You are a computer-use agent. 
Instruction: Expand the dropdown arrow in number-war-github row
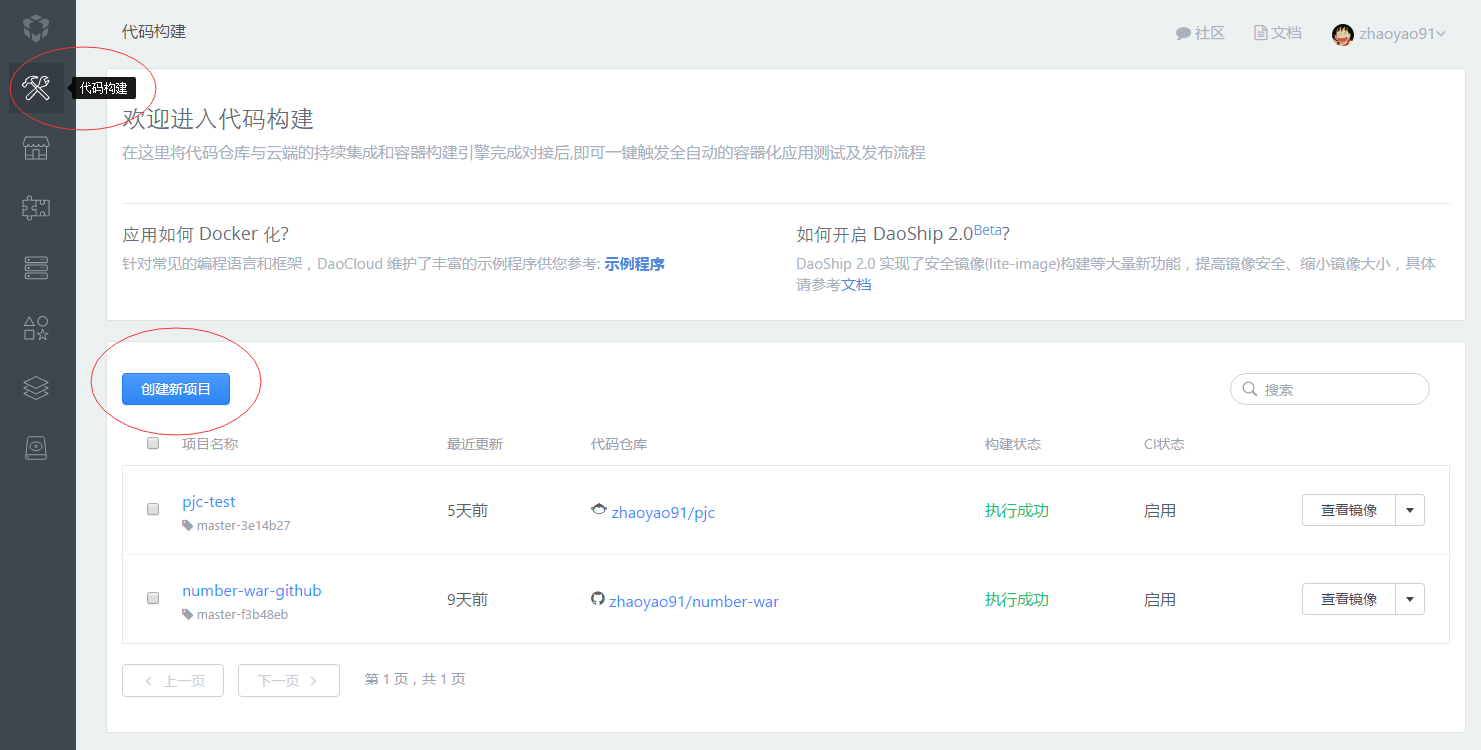(1410, 599)
